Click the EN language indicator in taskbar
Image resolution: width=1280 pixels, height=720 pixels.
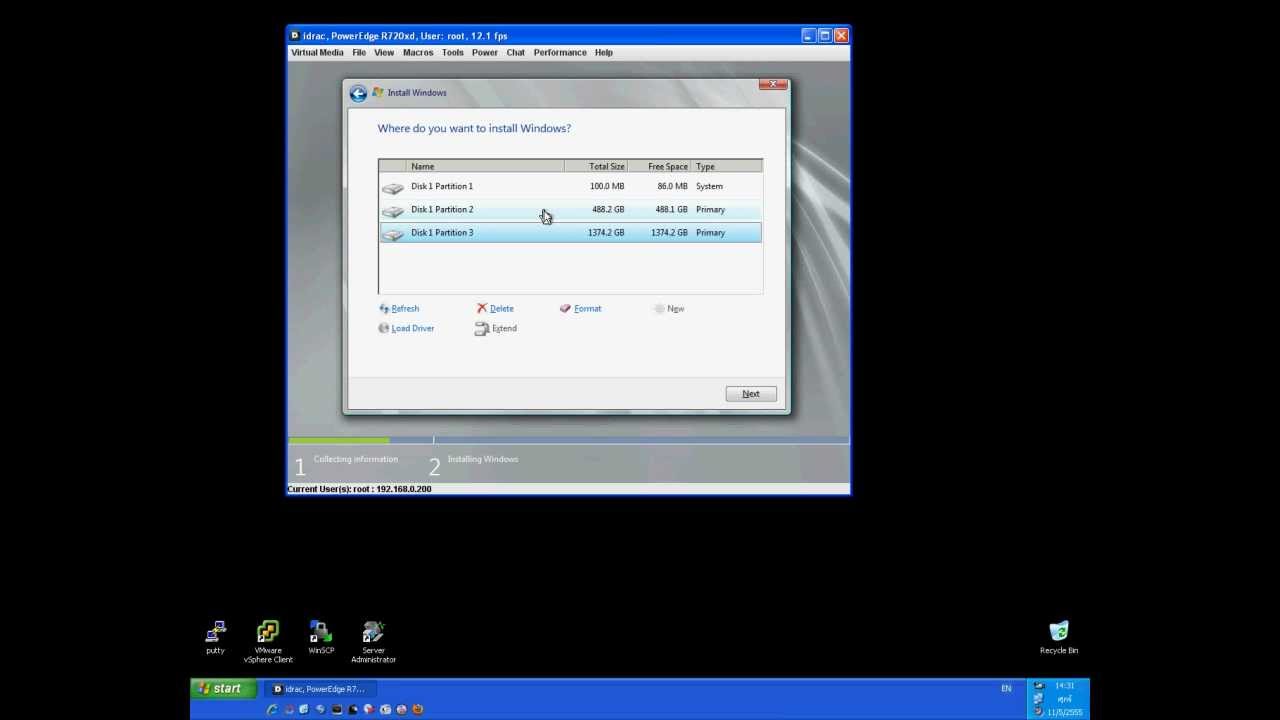click(1006, 688)
